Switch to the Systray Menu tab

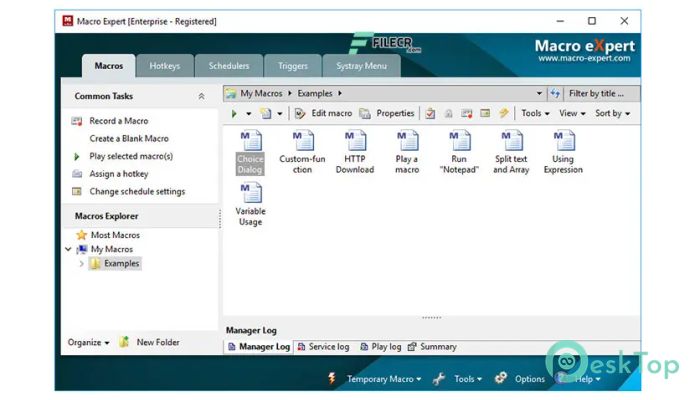[x=361, y=66]
